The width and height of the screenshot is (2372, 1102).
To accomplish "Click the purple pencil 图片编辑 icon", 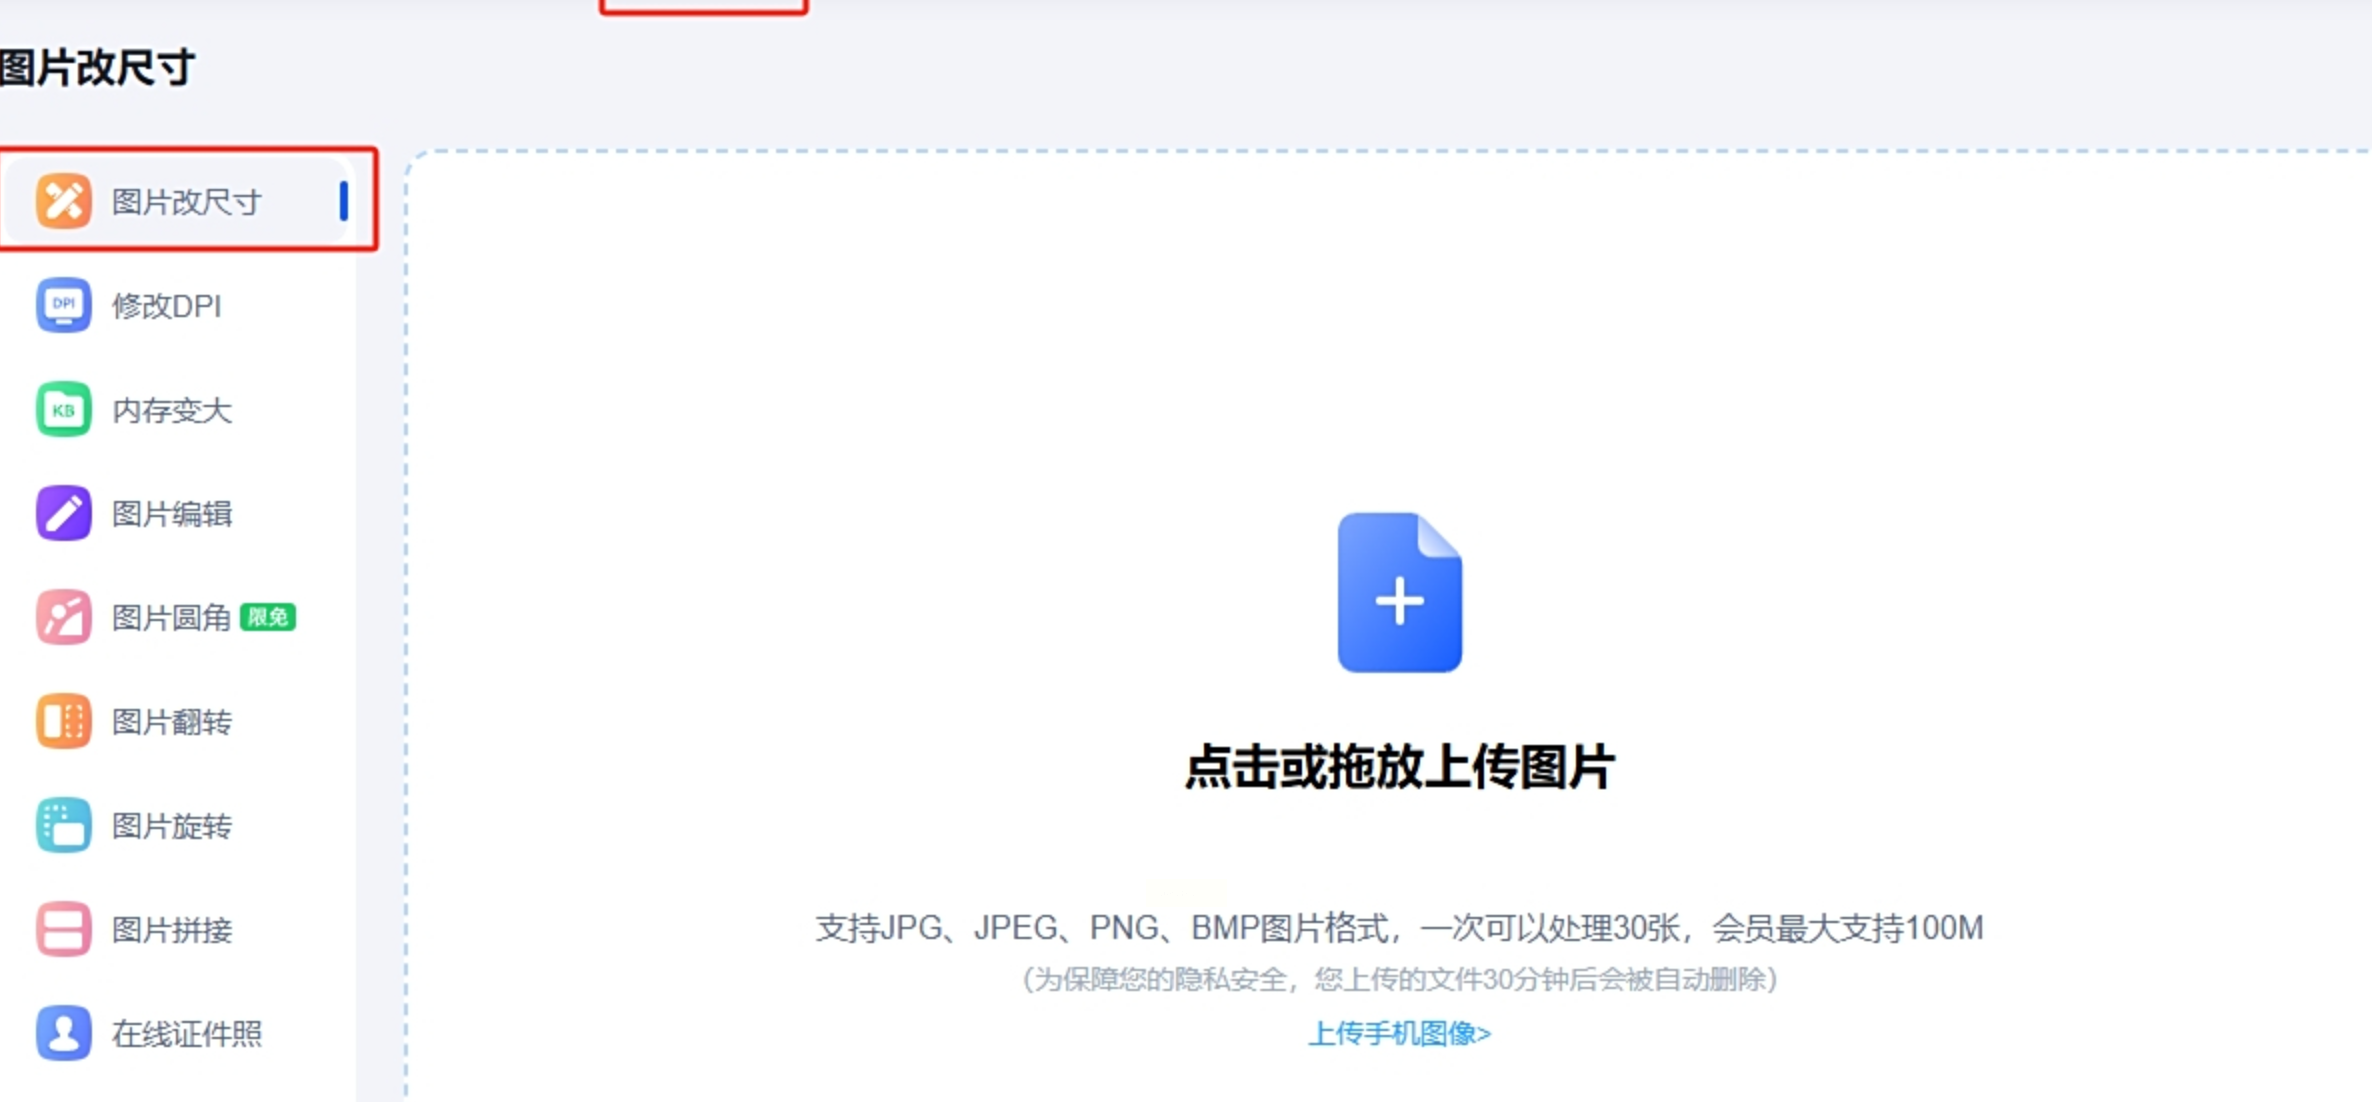I will [x=63, y=513].
